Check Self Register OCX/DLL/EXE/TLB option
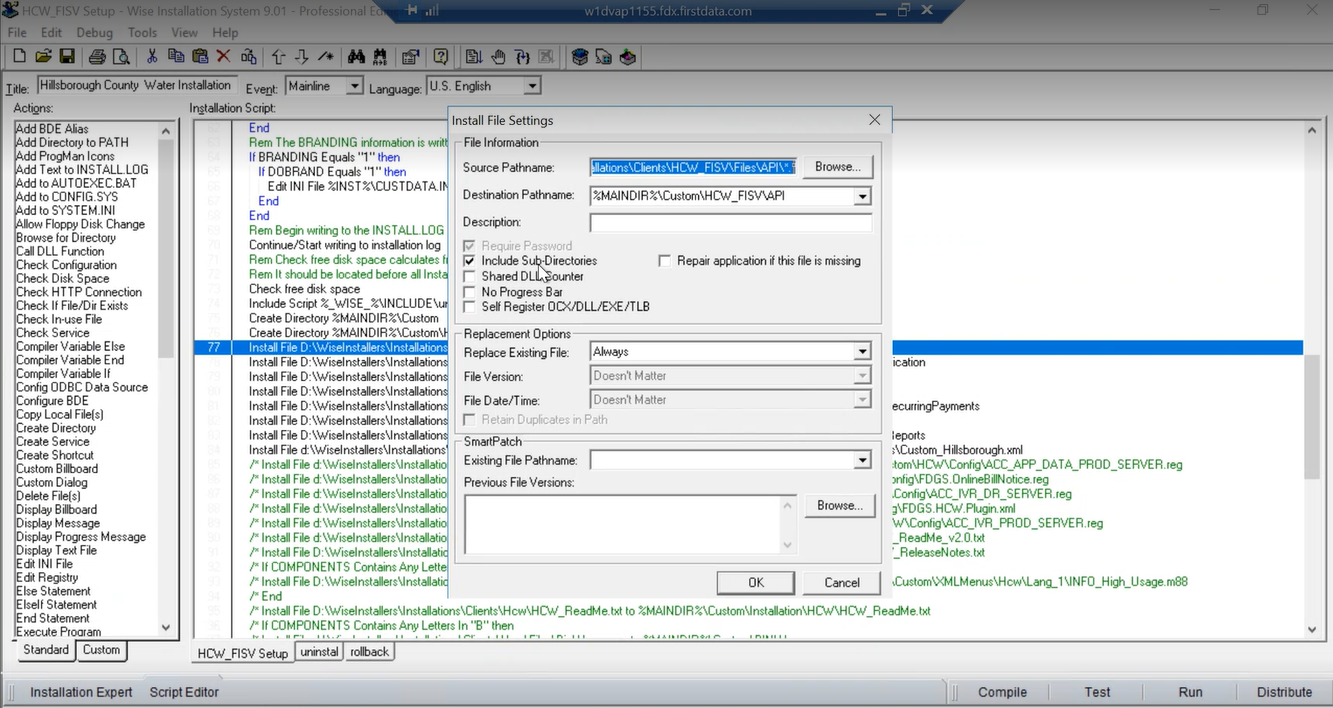1333x708 pixels. coord(470,307)
